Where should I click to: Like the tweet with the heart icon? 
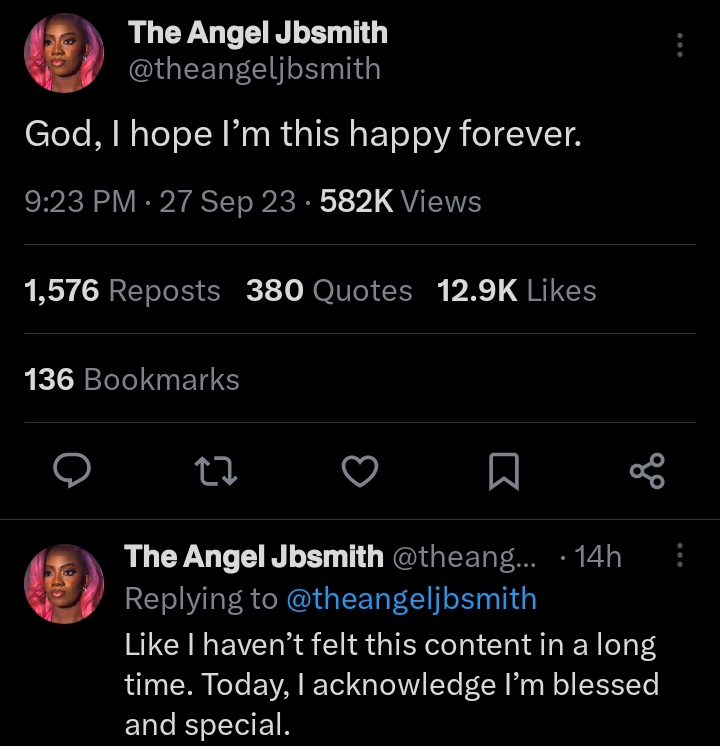click(360, 471)
